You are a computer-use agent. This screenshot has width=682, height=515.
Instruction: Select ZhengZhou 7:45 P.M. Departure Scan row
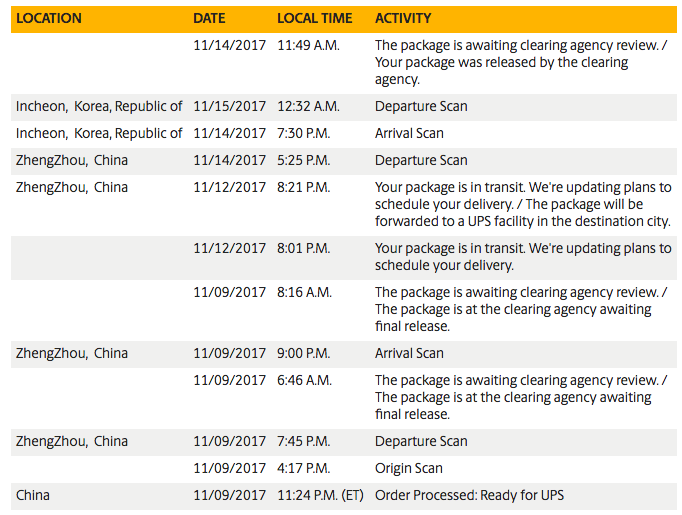pos(344,442)
